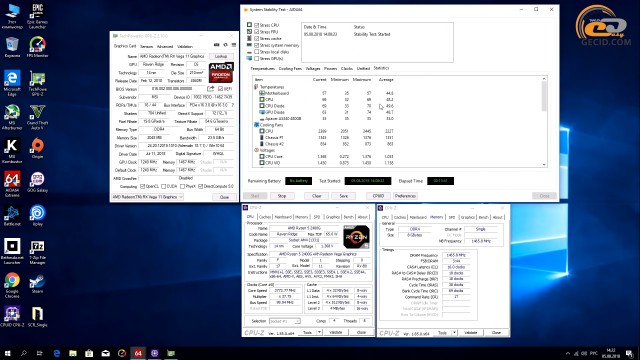Image resolution: width=640 pixels, height=360 pixels.
Task: Select Voltages group in statistics list
Action: (267, 150)
